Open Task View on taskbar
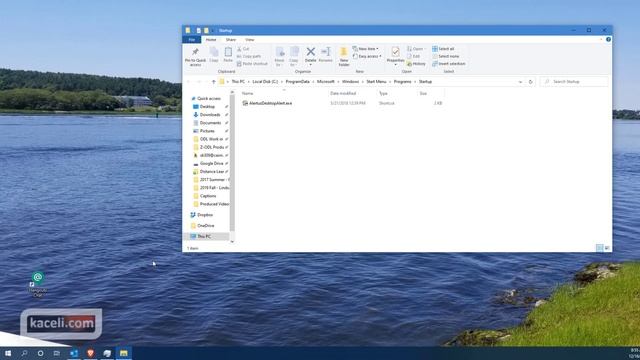 point(57,353)
